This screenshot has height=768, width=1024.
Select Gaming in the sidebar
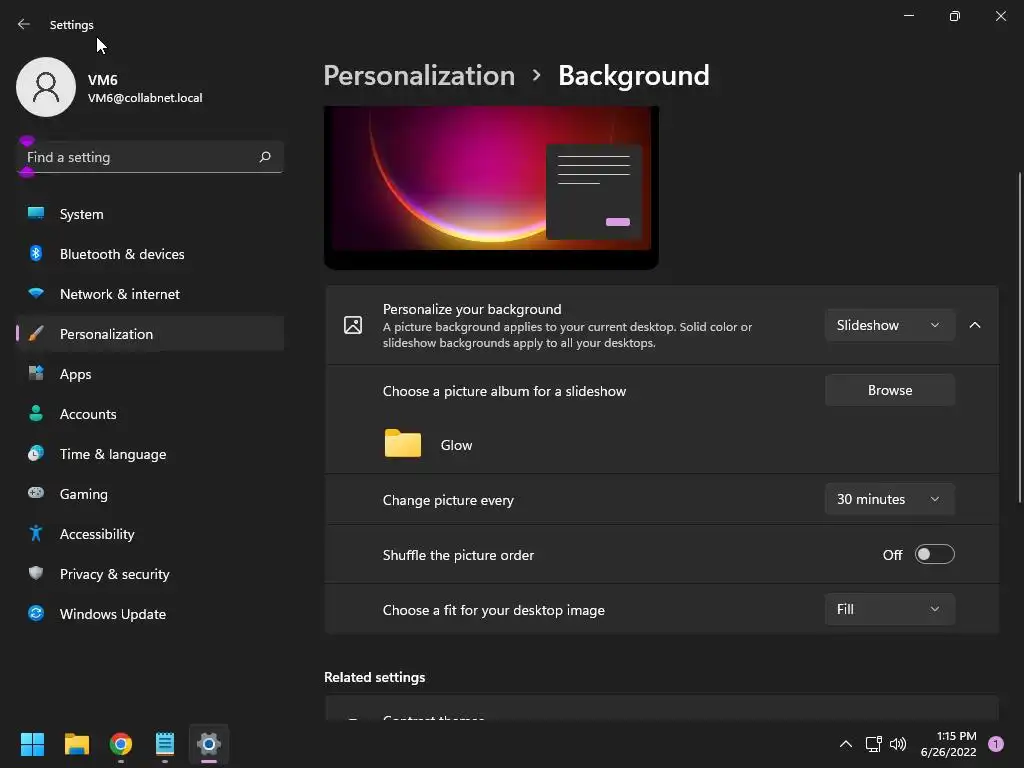coord(150,494)
